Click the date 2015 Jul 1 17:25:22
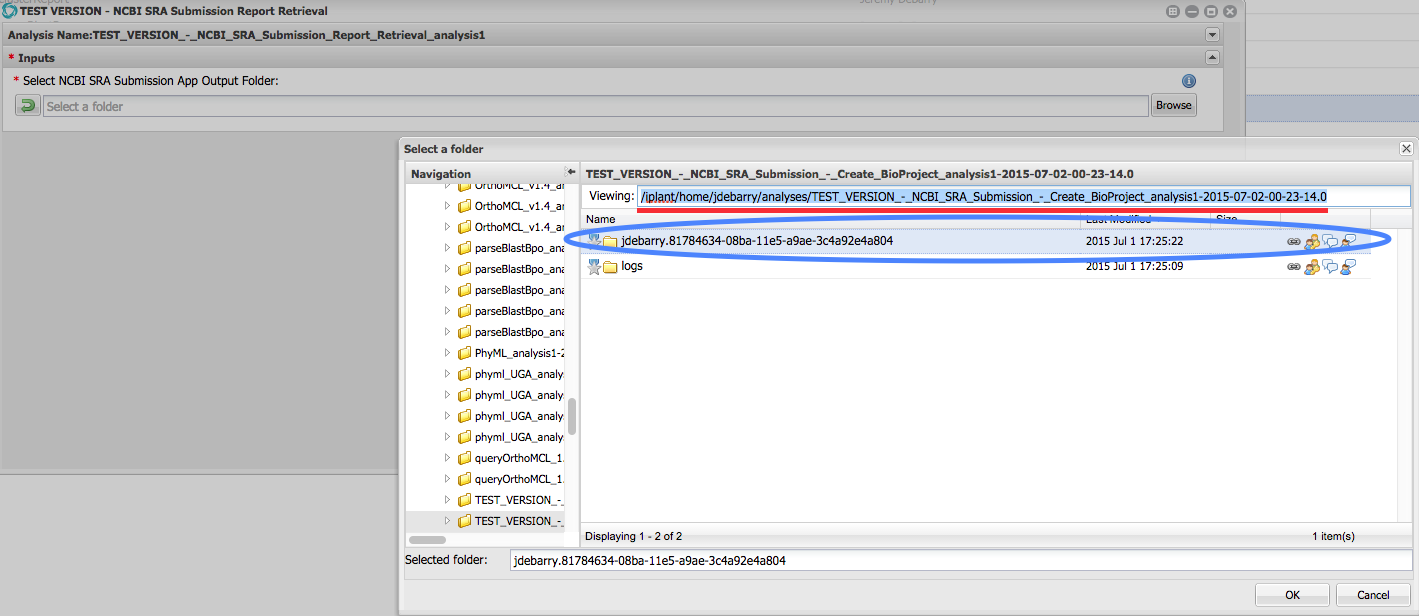 point(1135,241)
